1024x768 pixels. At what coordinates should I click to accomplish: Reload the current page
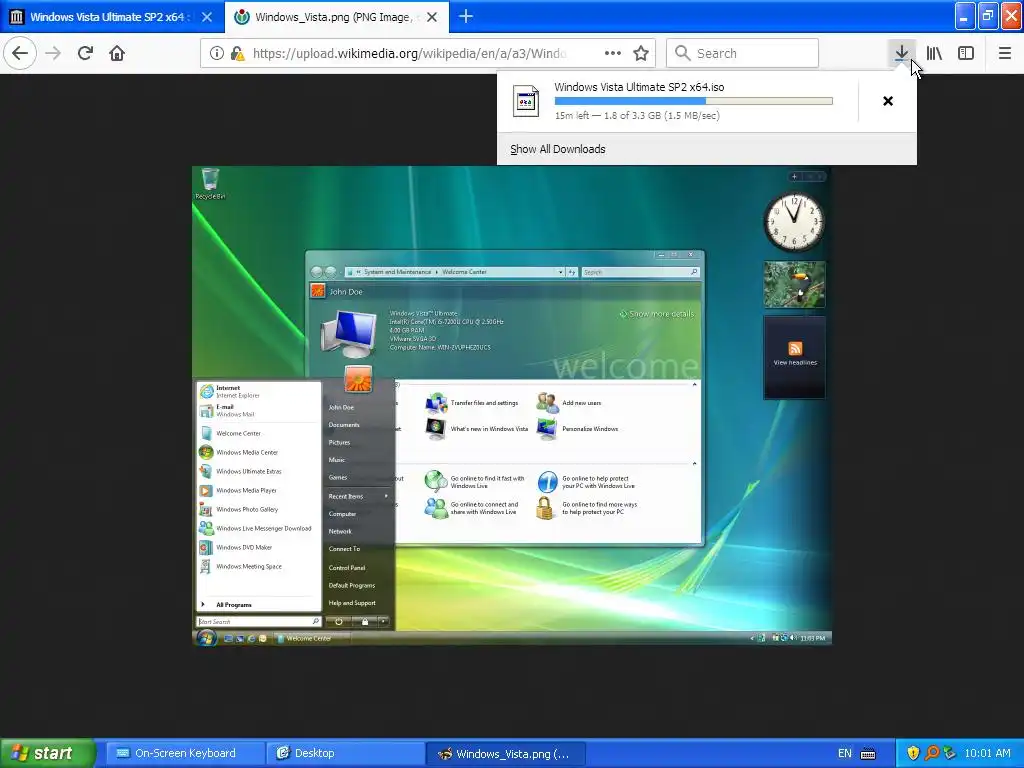pos(85,53)
